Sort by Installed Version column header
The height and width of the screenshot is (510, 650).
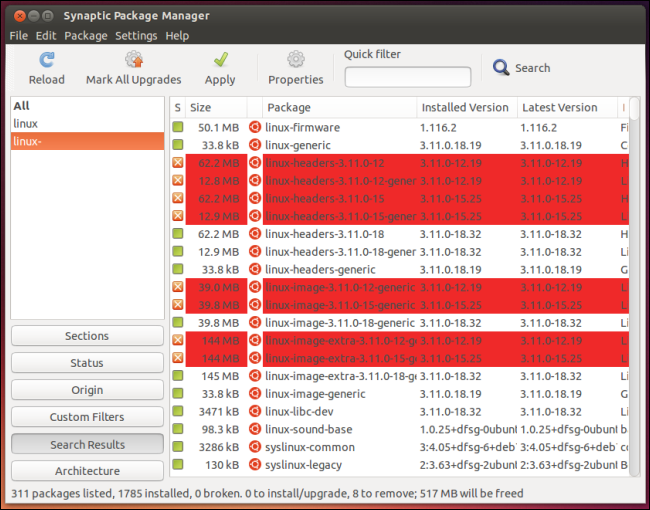(465, 107)
